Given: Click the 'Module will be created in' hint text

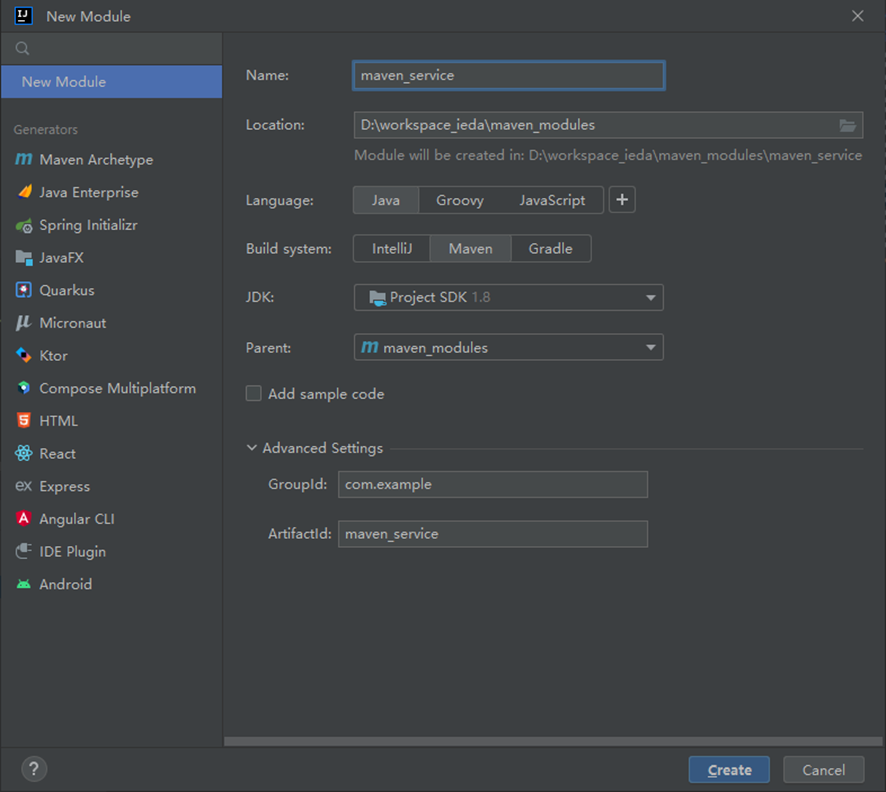Looking at the screenshot, I should point(608,155).
